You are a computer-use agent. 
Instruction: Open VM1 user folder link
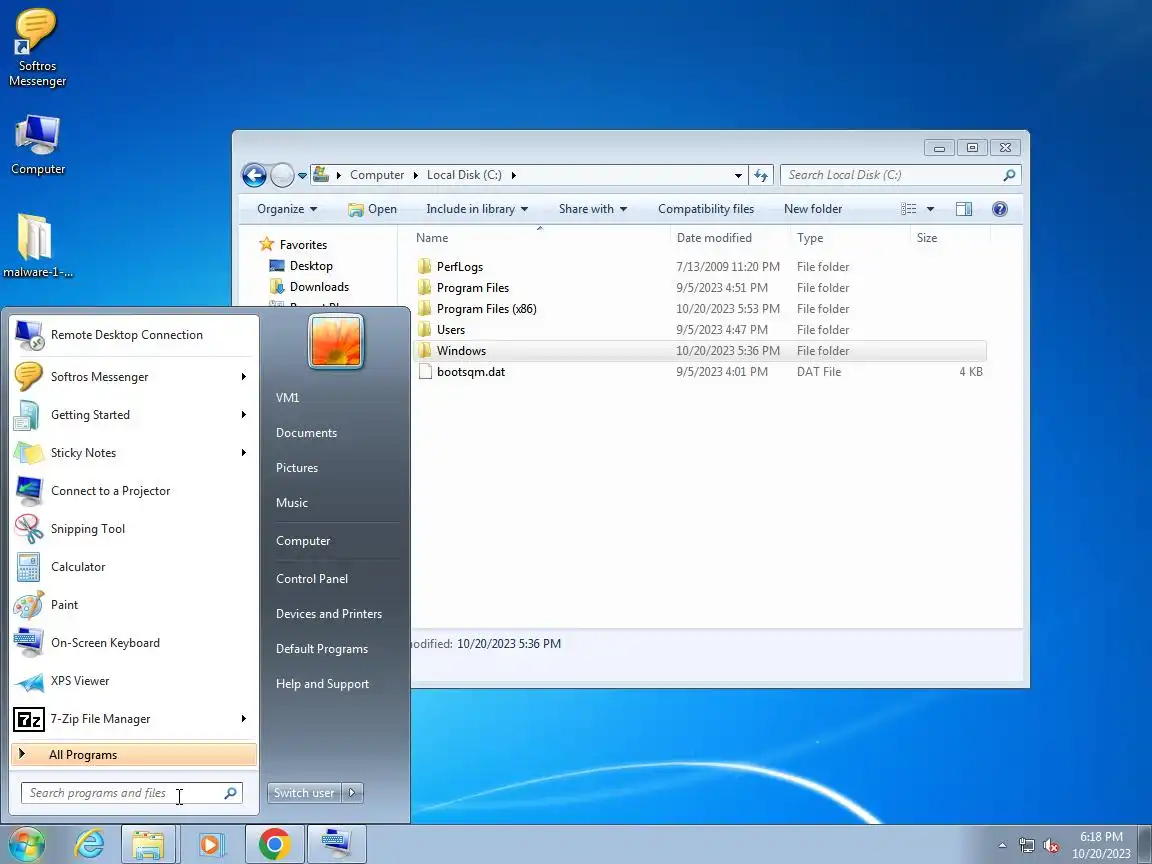287,398
